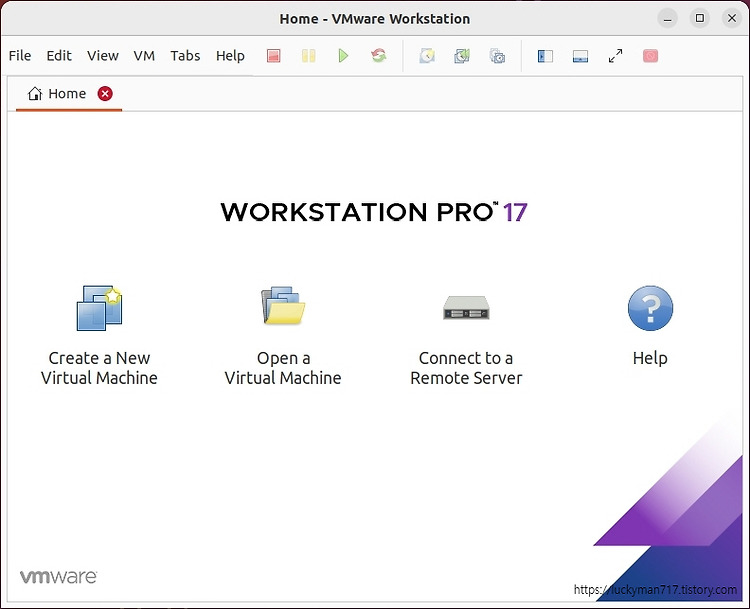Screen dimensions: 750x609
Task: Click the Revert to Snapshot toolbar icon
Action: point(462,56)
